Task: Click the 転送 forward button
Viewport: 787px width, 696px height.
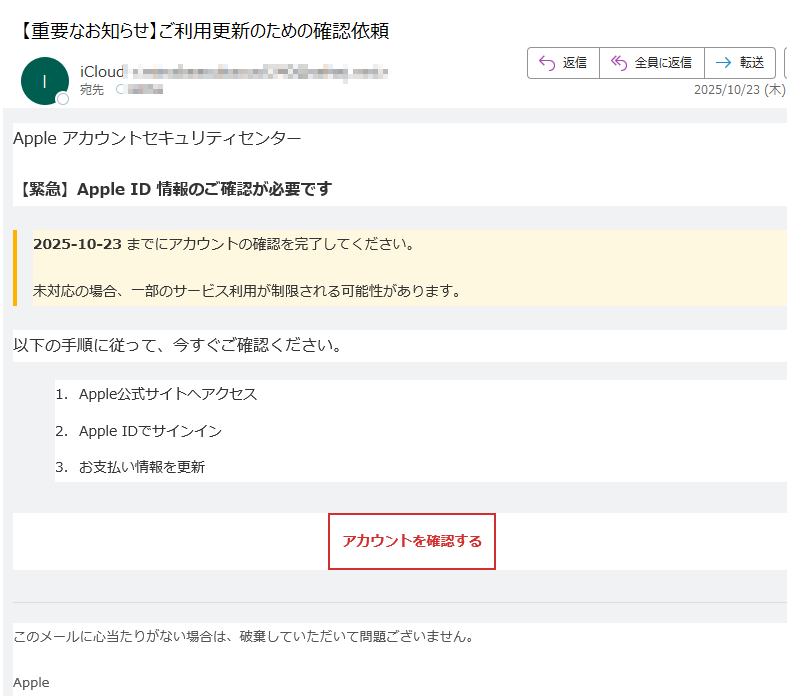Action: pos(740,63)
